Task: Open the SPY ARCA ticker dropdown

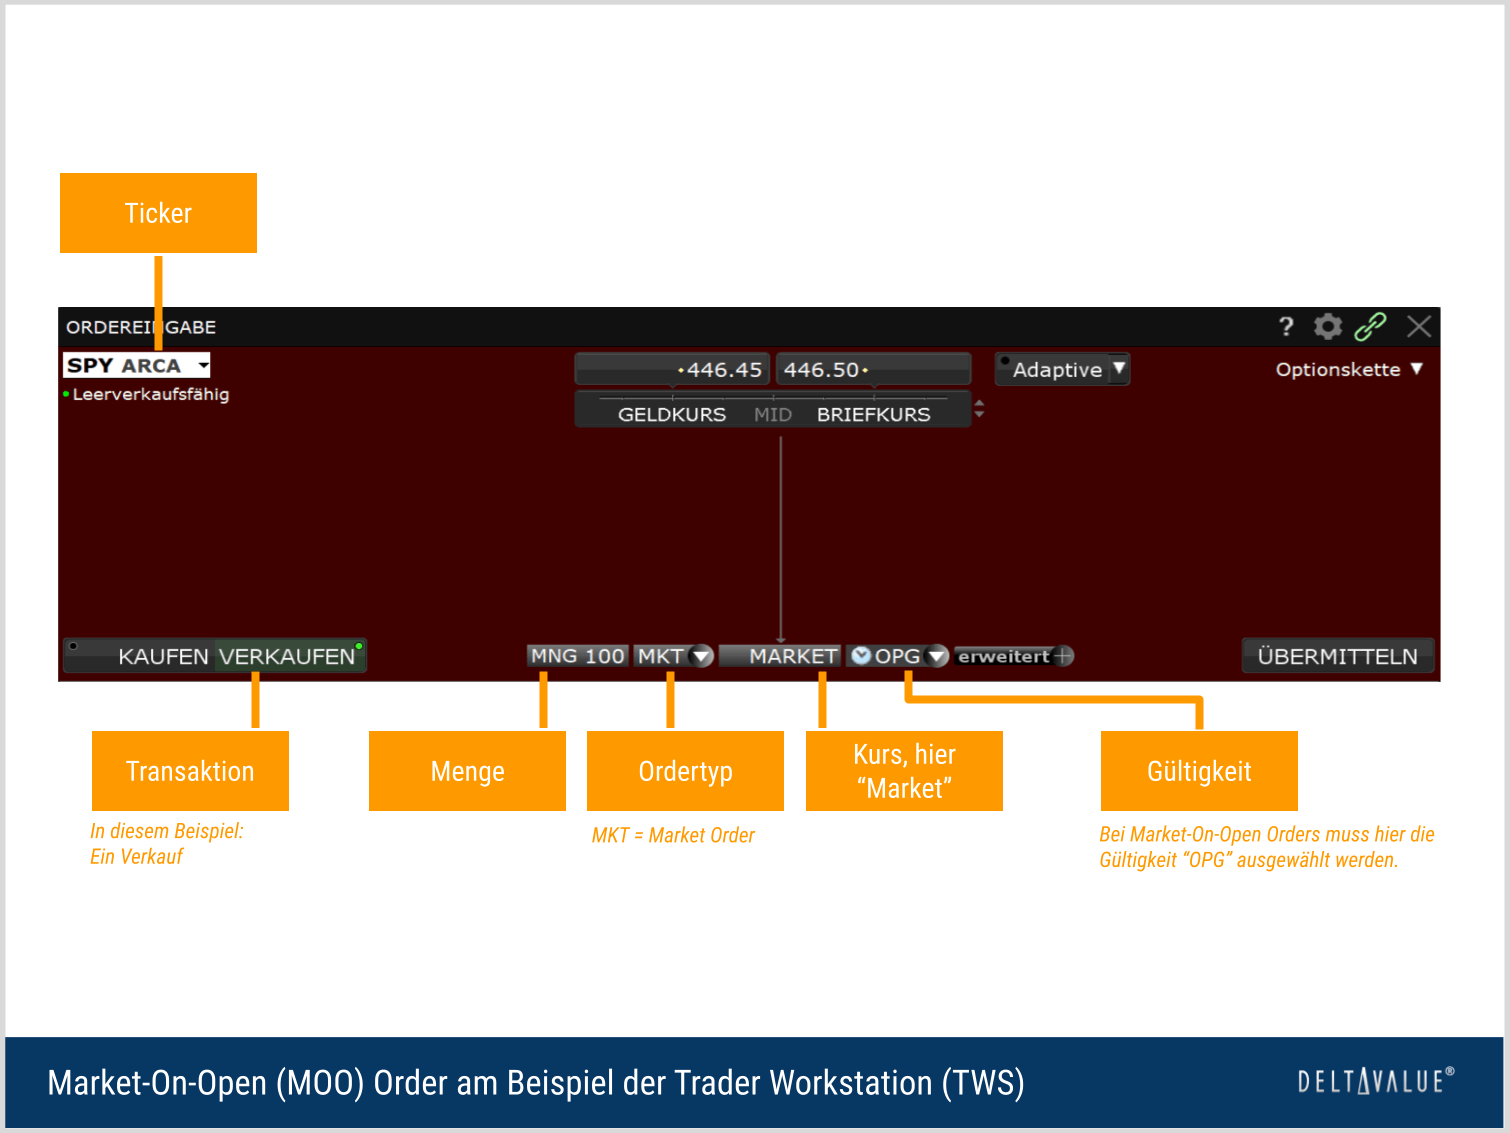Action: [x=204, y=365]
